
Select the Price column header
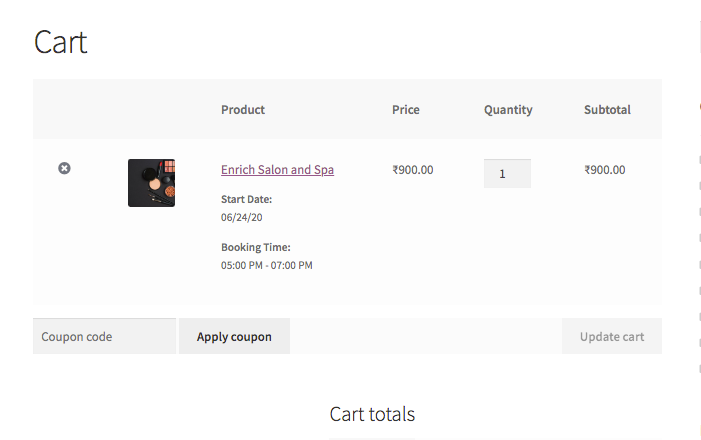coord(406,110)
